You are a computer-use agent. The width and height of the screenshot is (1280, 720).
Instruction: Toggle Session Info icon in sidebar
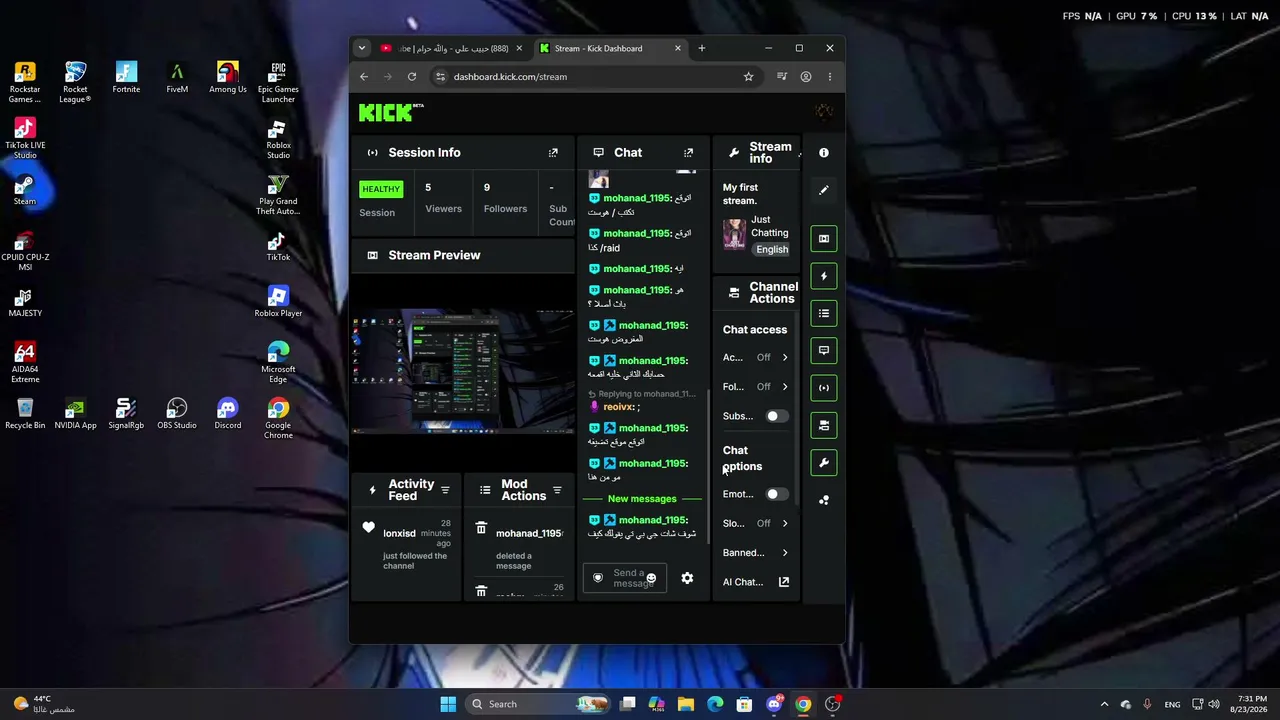tap(824, 388)
